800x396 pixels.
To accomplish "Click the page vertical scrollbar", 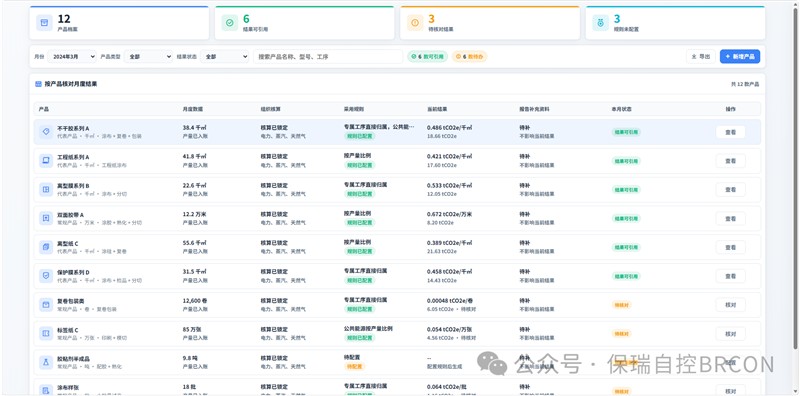I will tap(795, 179).
